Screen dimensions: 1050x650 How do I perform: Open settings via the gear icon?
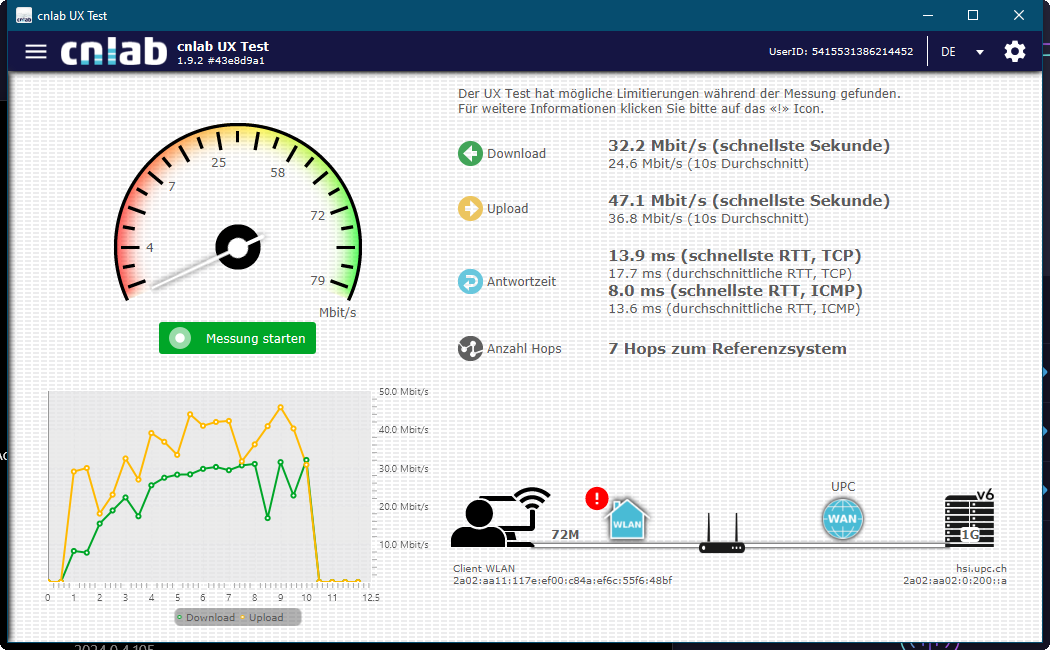[1014, 52]
